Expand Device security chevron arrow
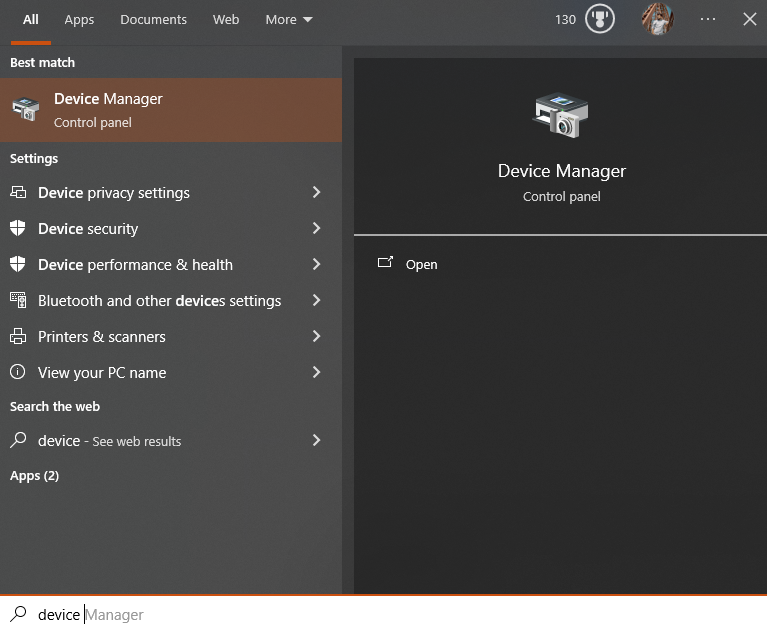Viewport: 767px width, 632px height. pos(316,228)
